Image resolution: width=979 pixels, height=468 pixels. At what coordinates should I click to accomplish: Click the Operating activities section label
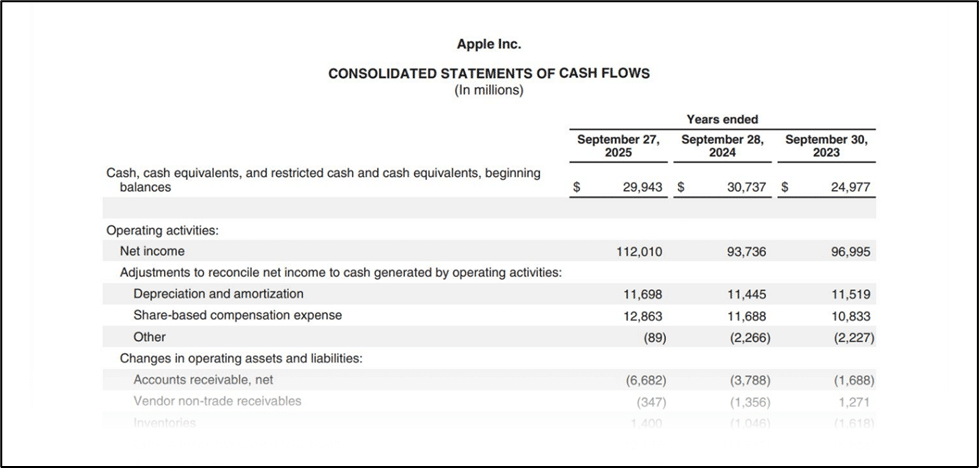point(162,230)
